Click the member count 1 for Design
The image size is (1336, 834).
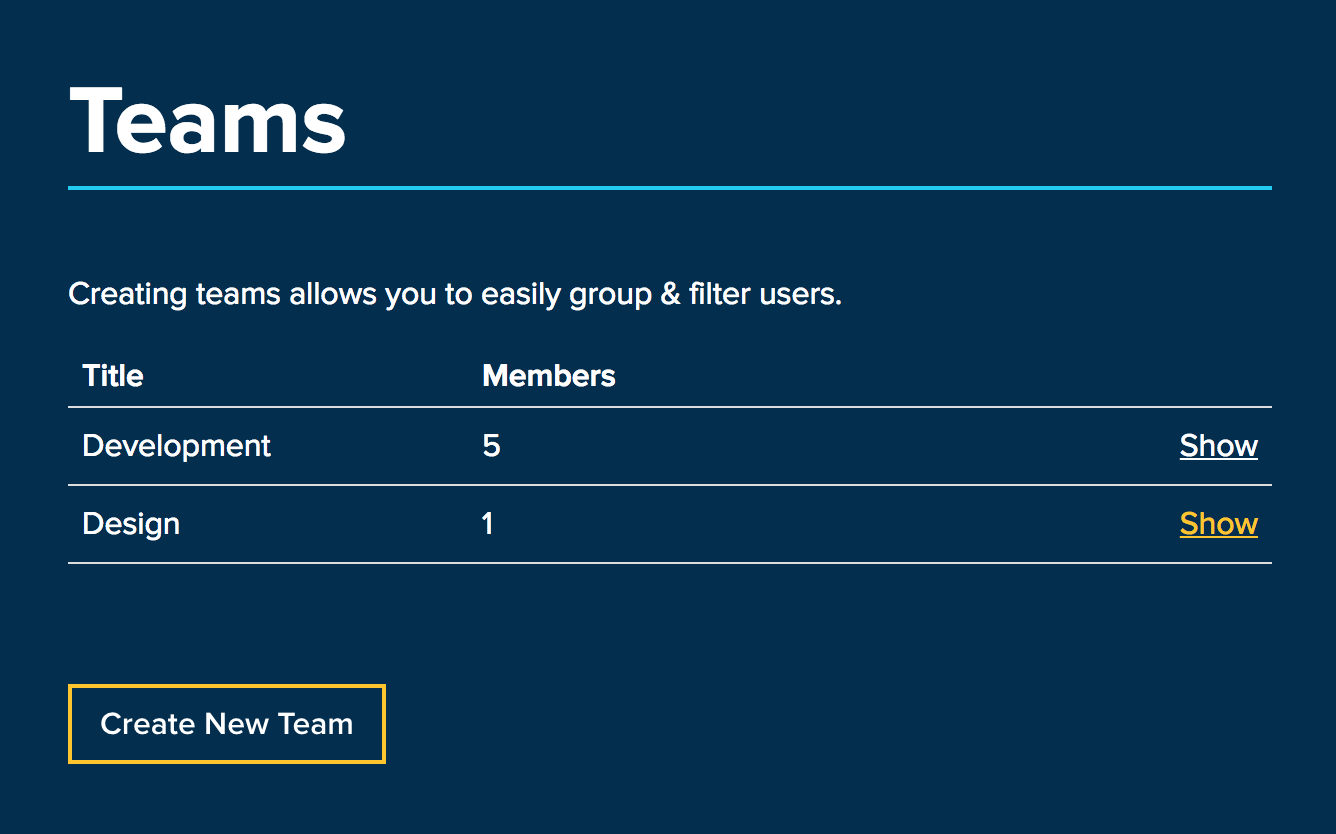tap(488, 524)
